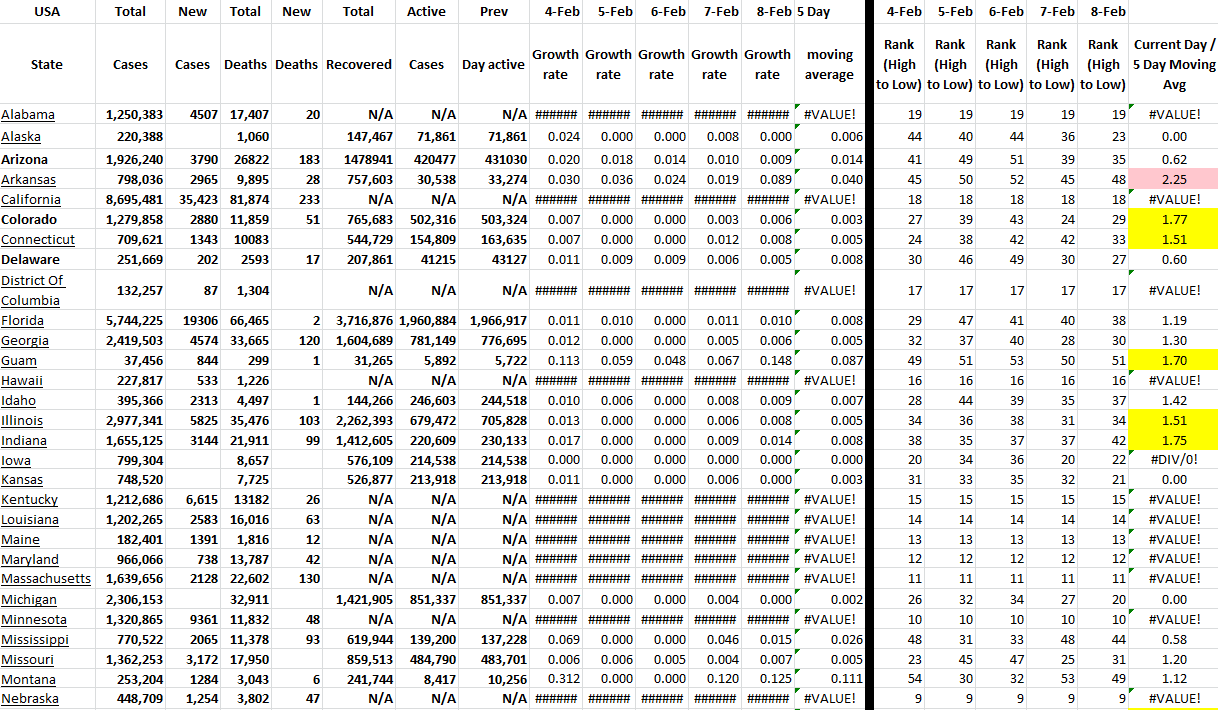1218x710 pixels.
Task: Click the Nebraska link
Action: [30, 699]
